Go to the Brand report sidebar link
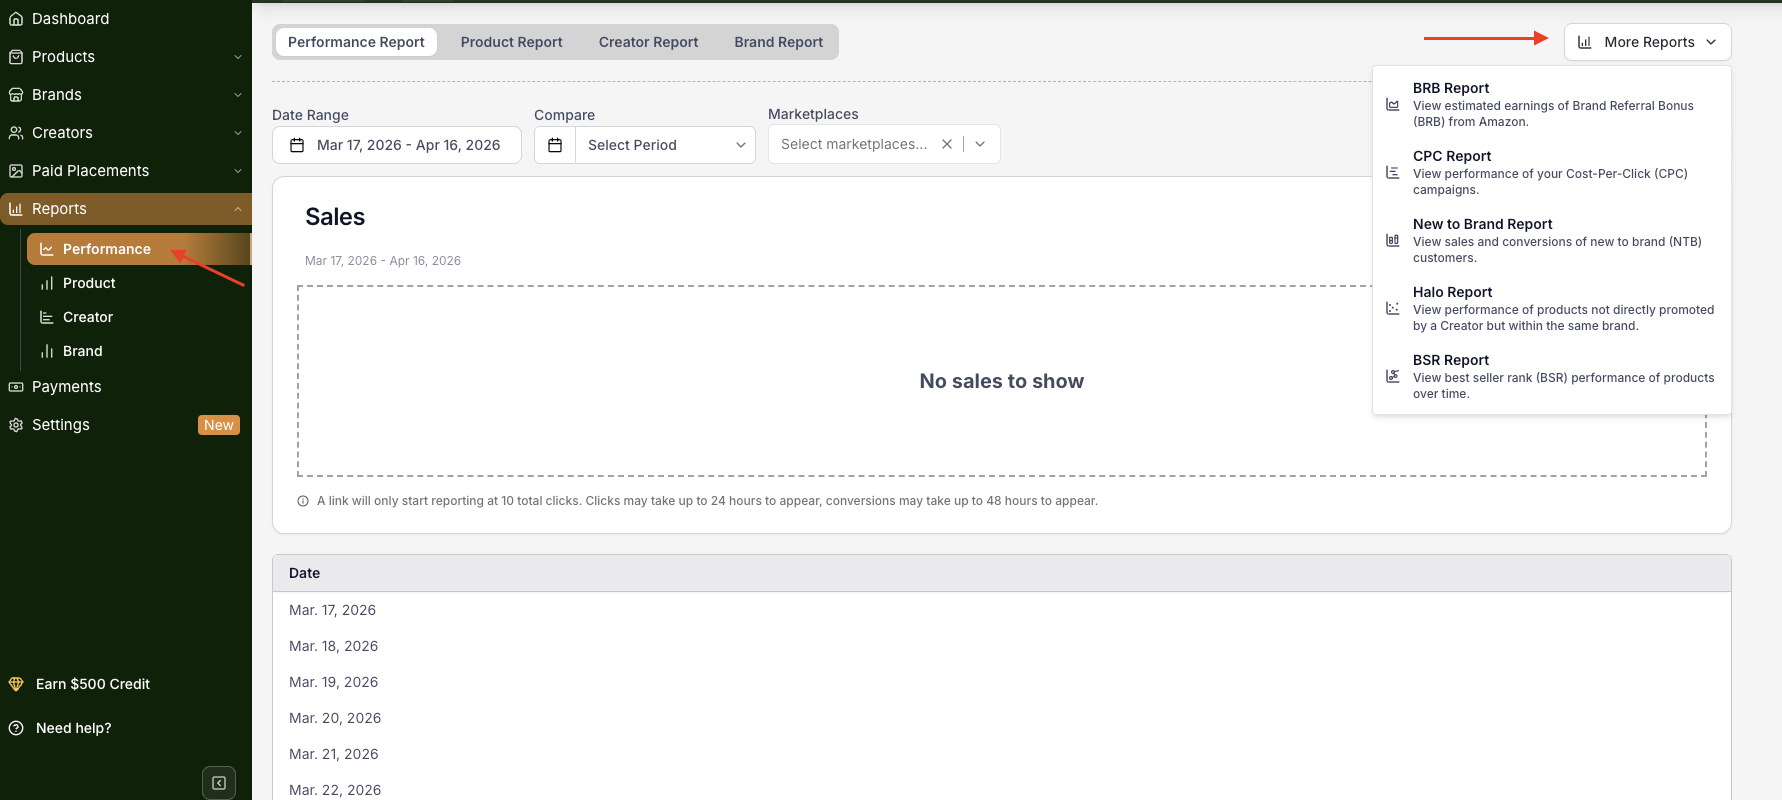This screenshot has width=1782, height=800. (139, 351)
